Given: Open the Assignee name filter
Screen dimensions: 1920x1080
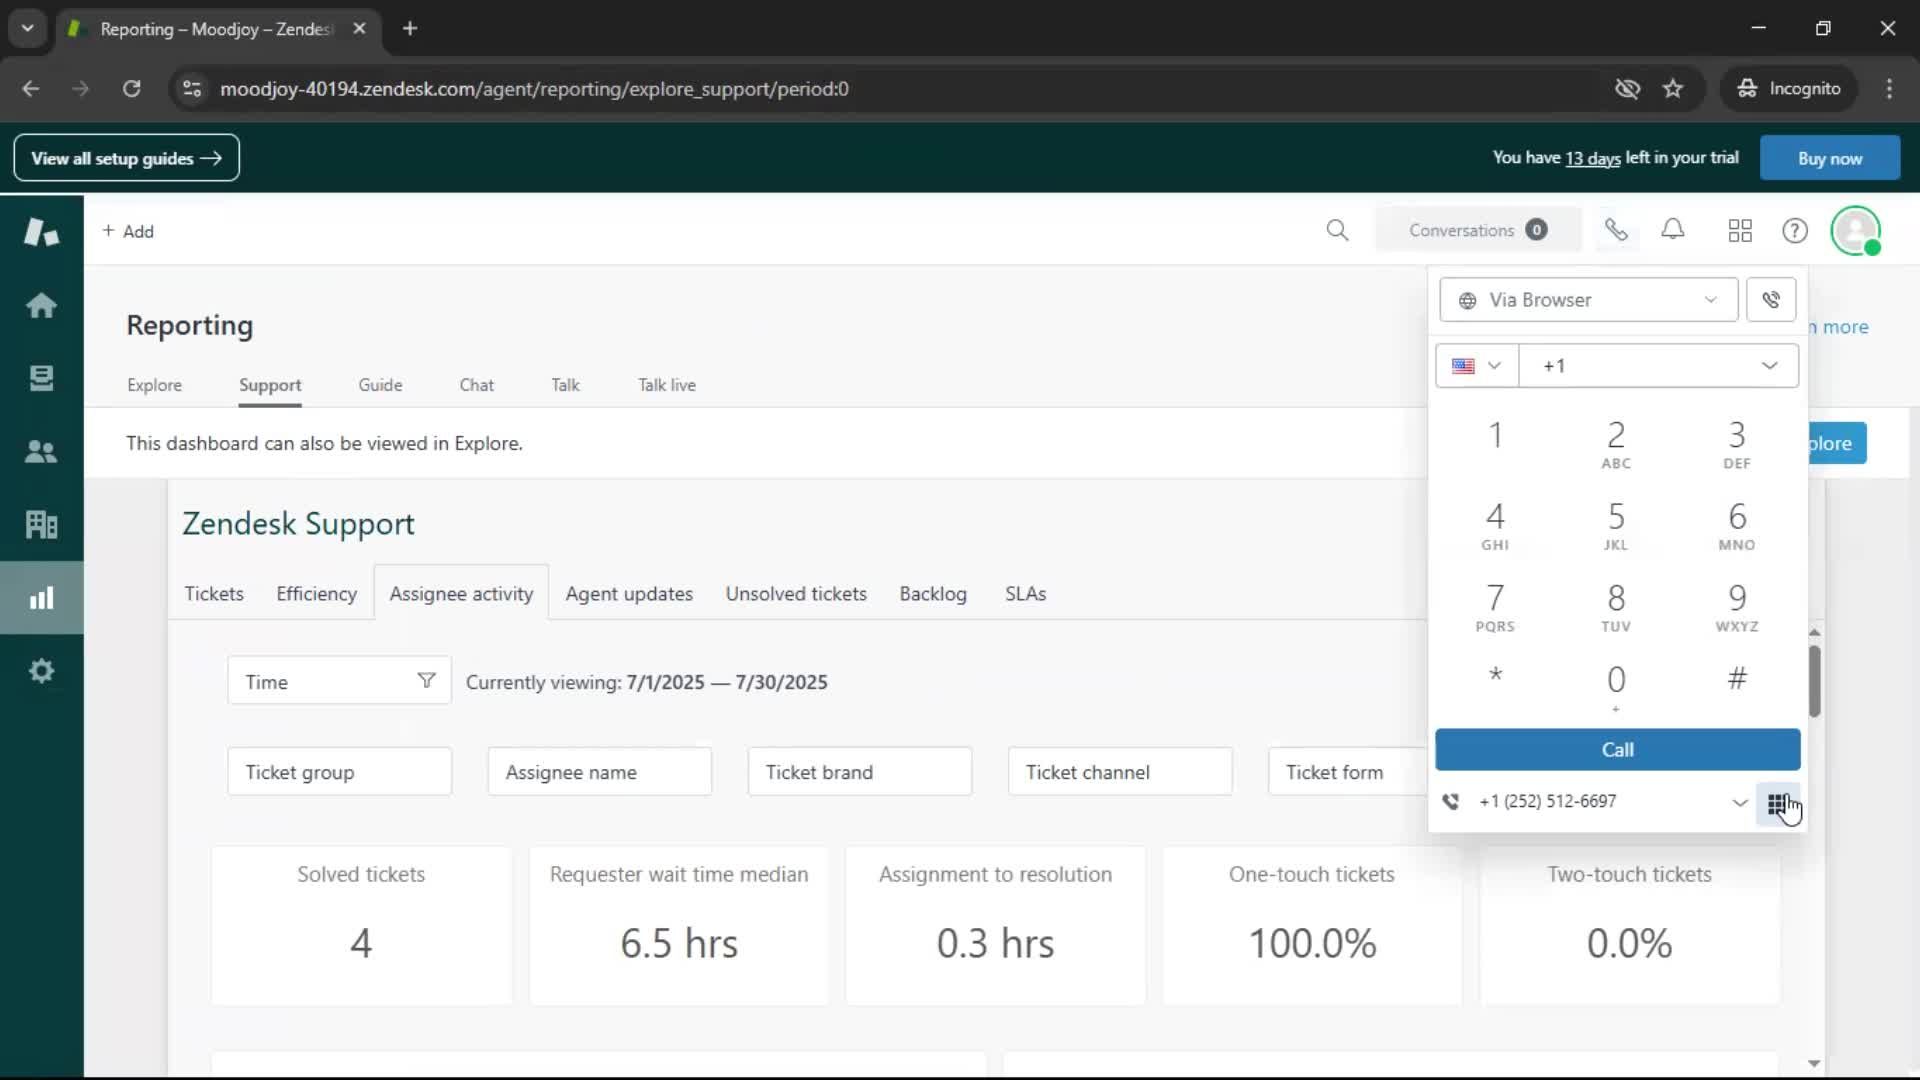Looking at the screenshot, I should (599, 772).
